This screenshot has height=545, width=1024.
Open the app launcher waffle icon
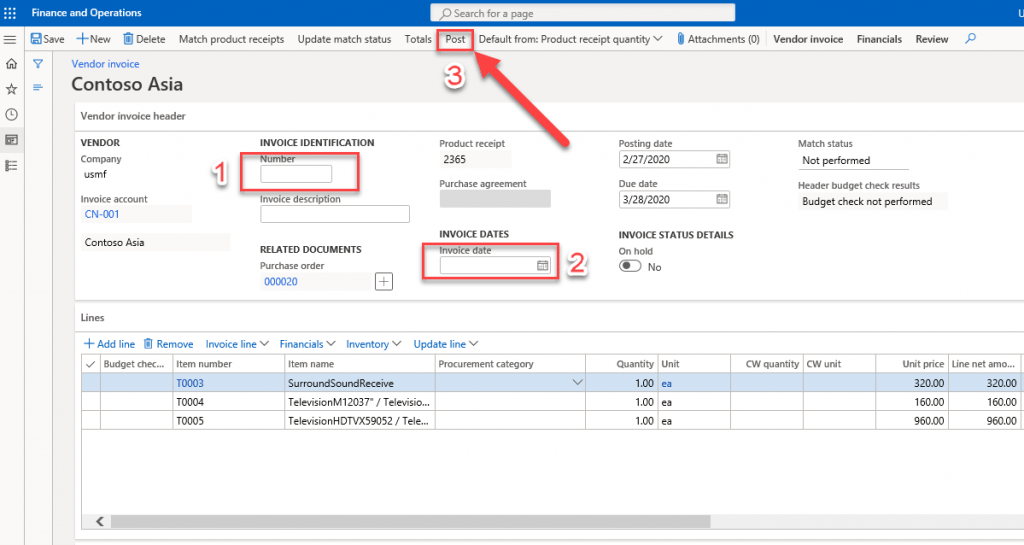click(10, 13)
